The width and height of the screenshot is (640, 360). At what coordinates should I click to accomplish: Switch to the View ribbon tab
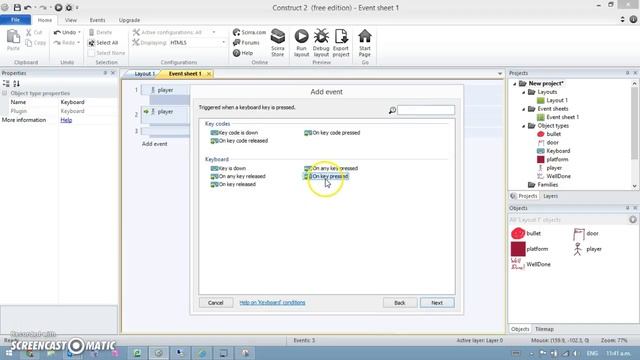point(71,20)
